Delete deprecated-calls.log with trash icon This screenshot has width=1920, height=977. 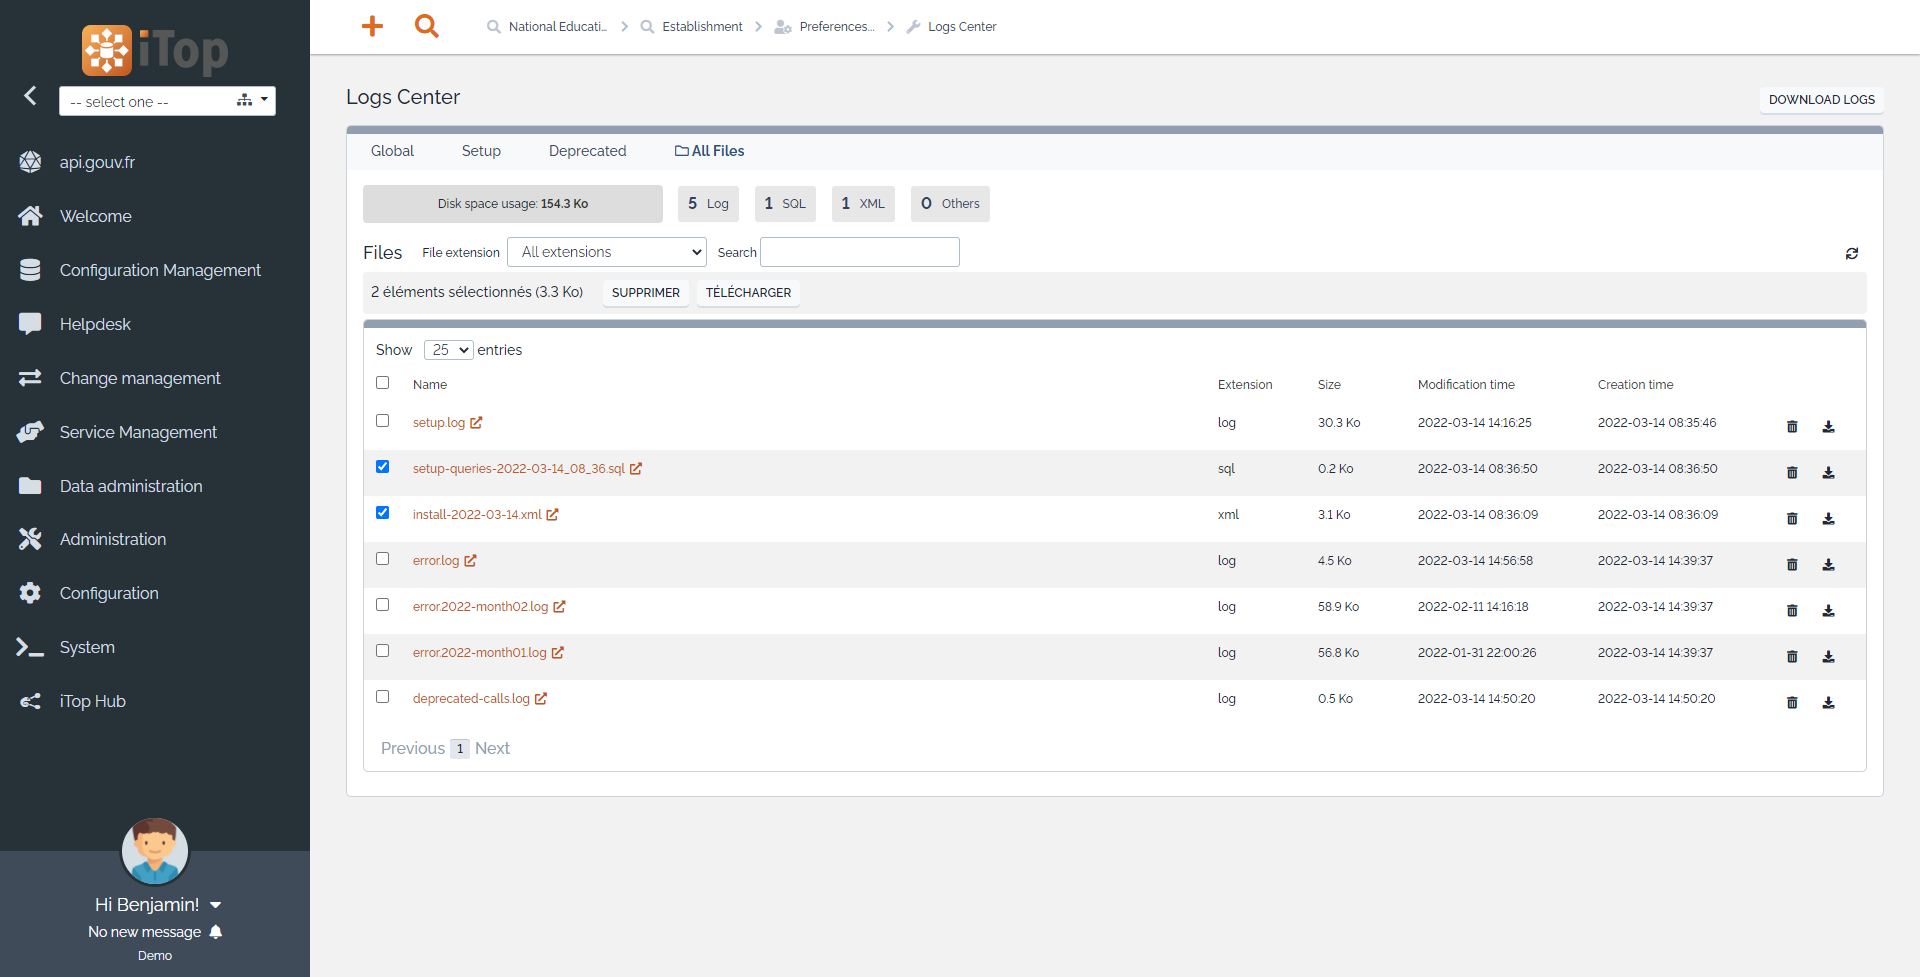[1792, 702]
